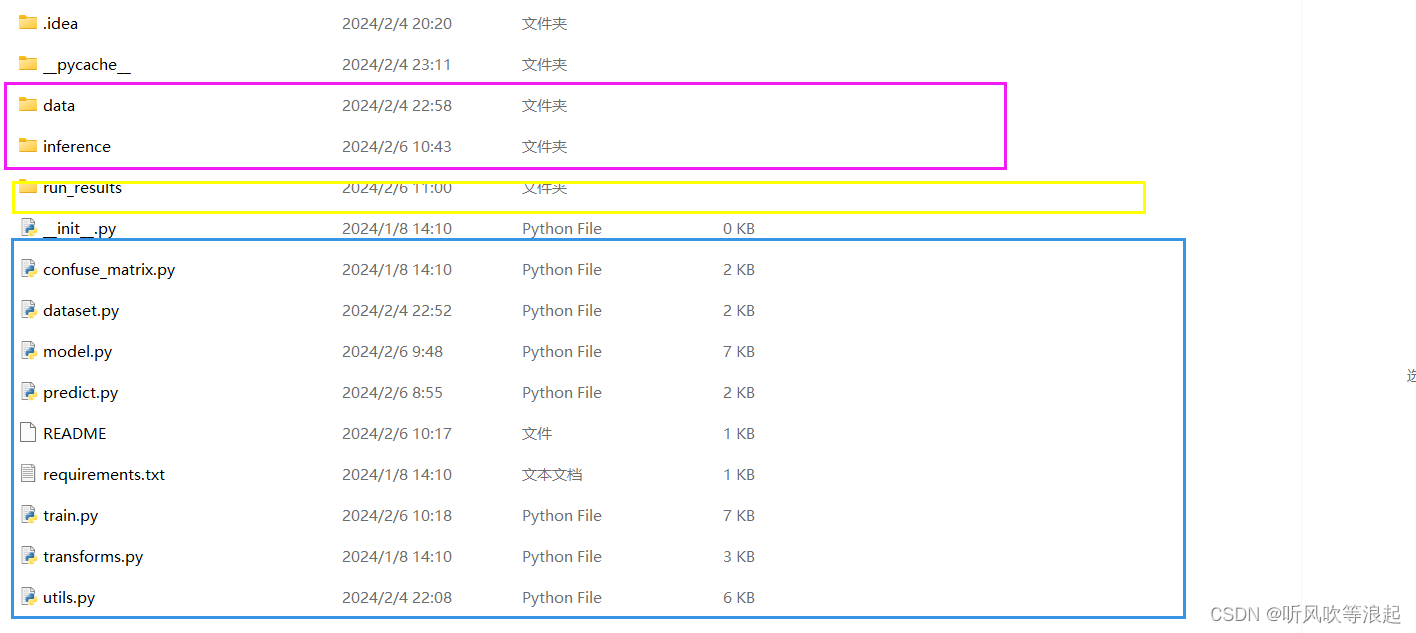Click the 文件 type of README
The height and width of the screenshot is (633, 1416).
click(537, 434)
